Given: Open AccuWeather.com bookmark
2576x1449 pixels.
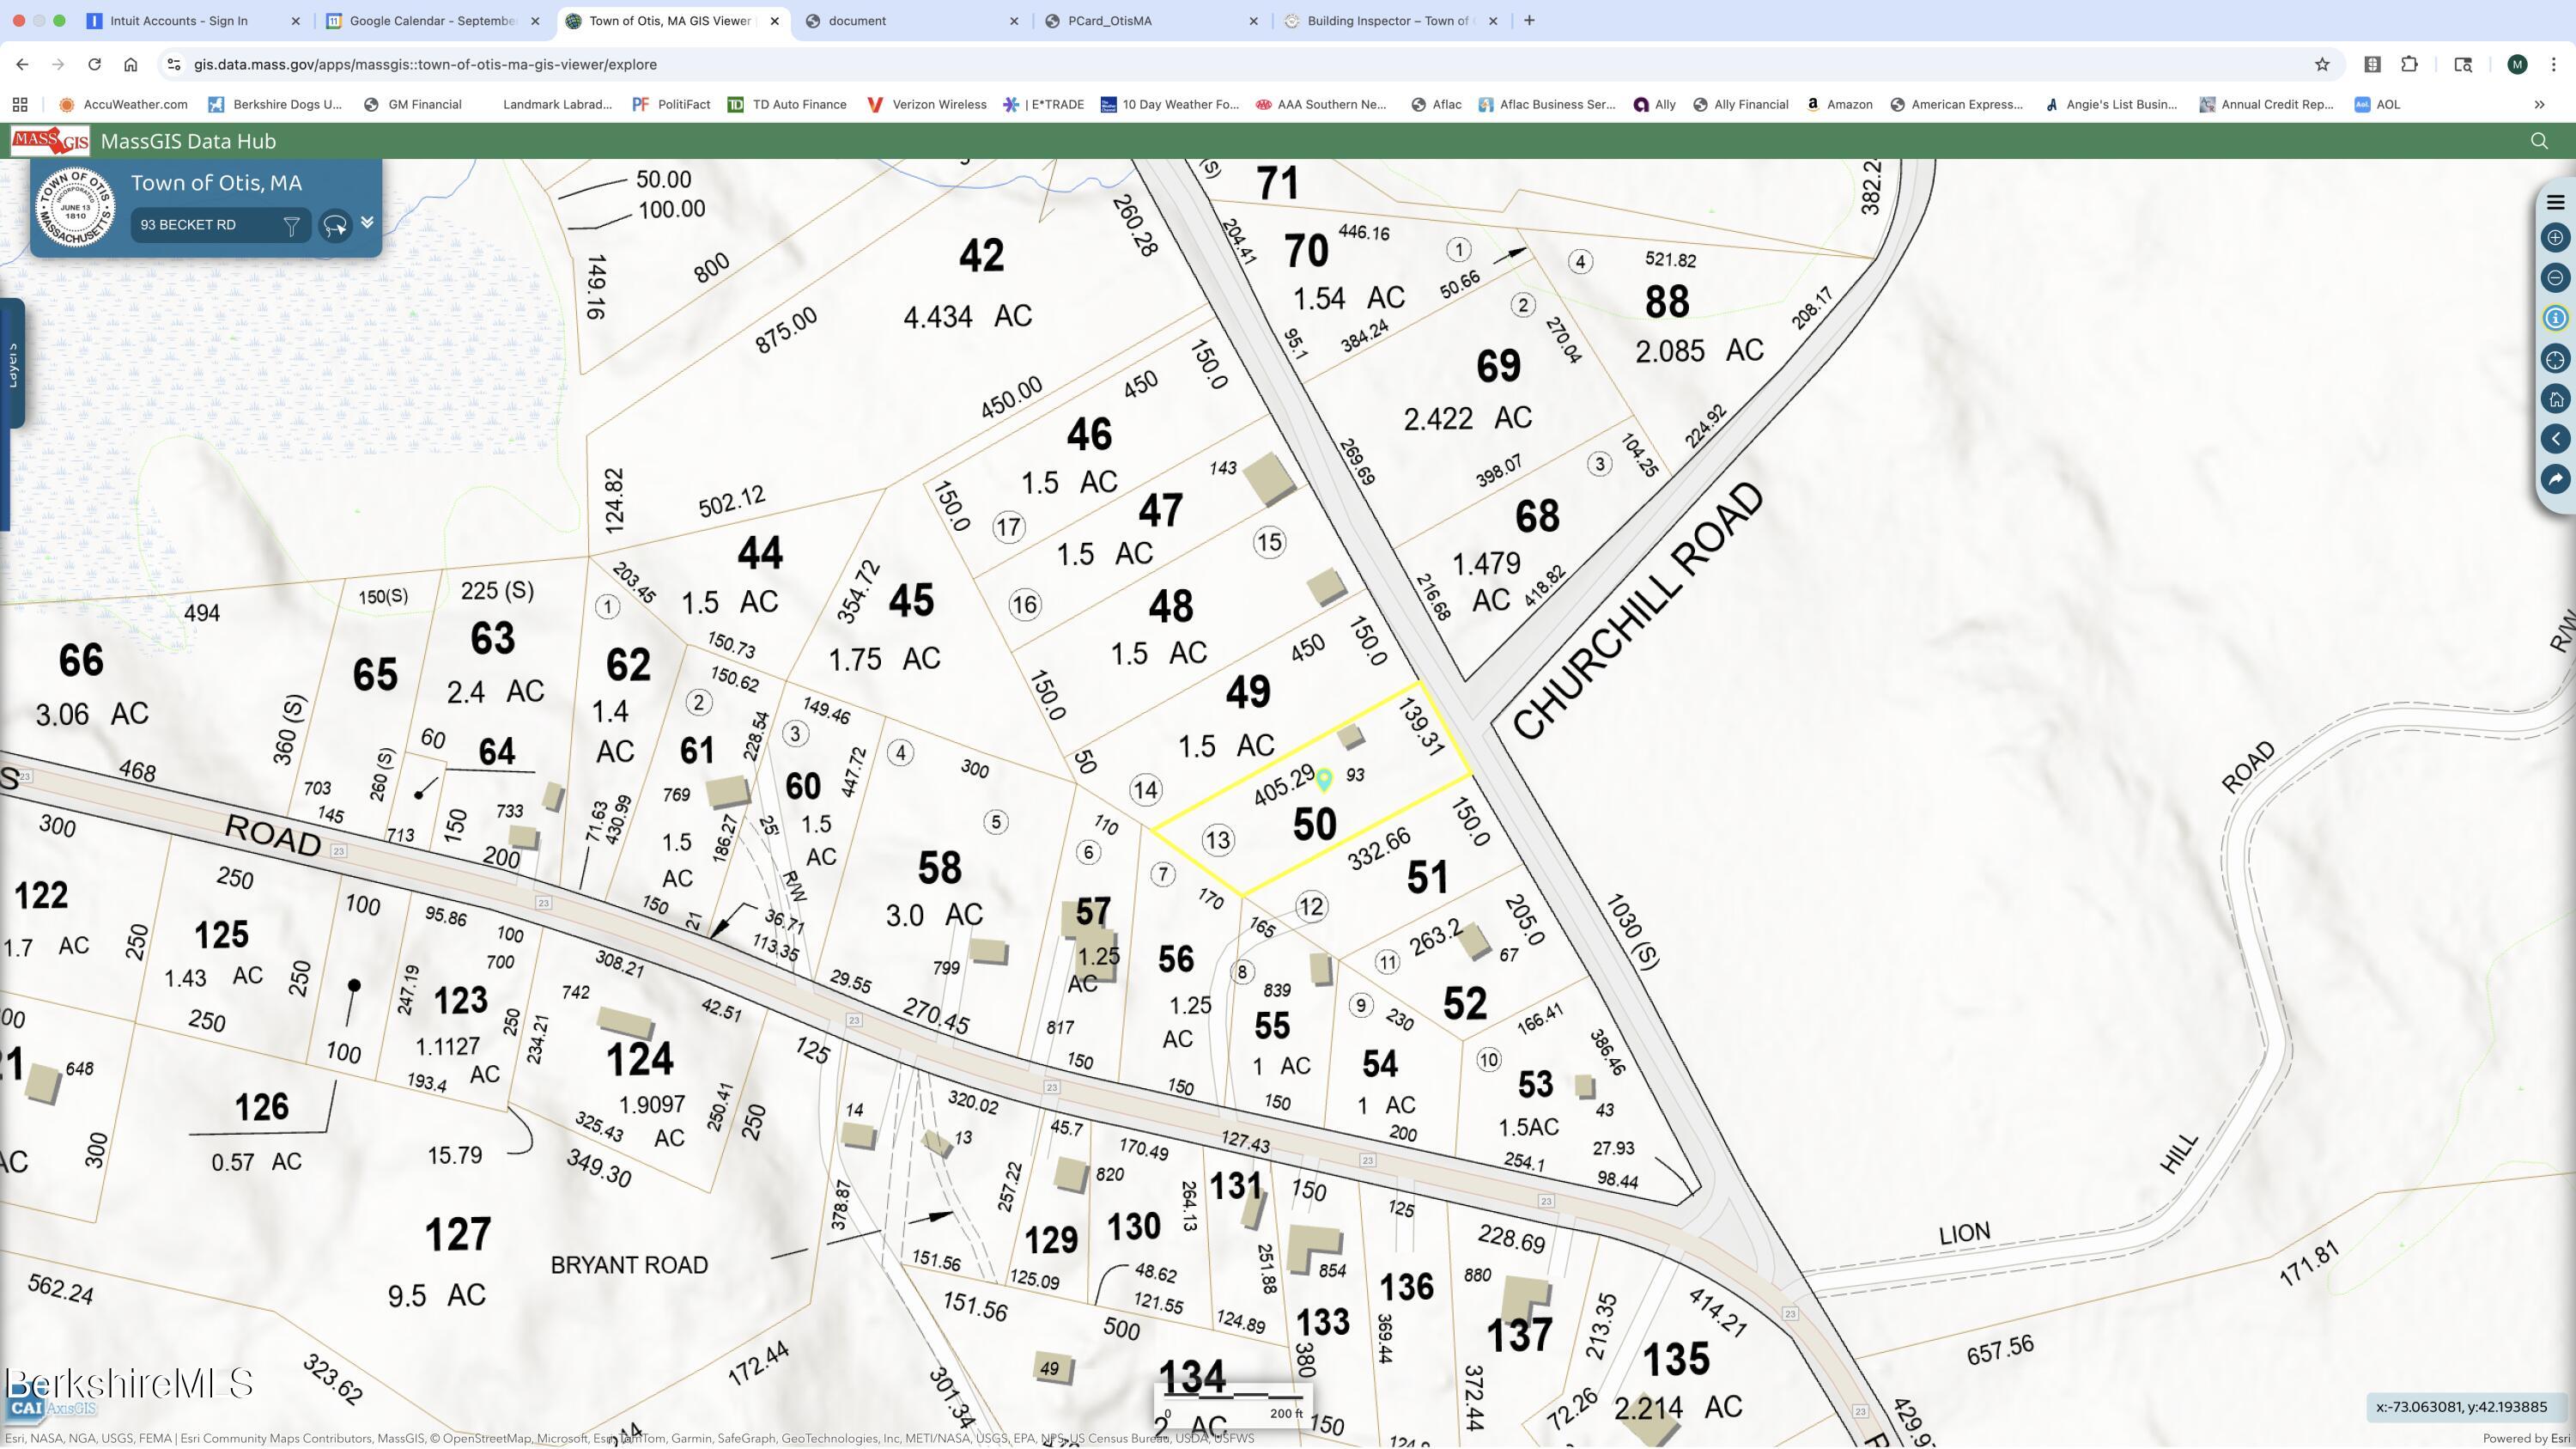Looking at the screenshot, I should point(123,104).
